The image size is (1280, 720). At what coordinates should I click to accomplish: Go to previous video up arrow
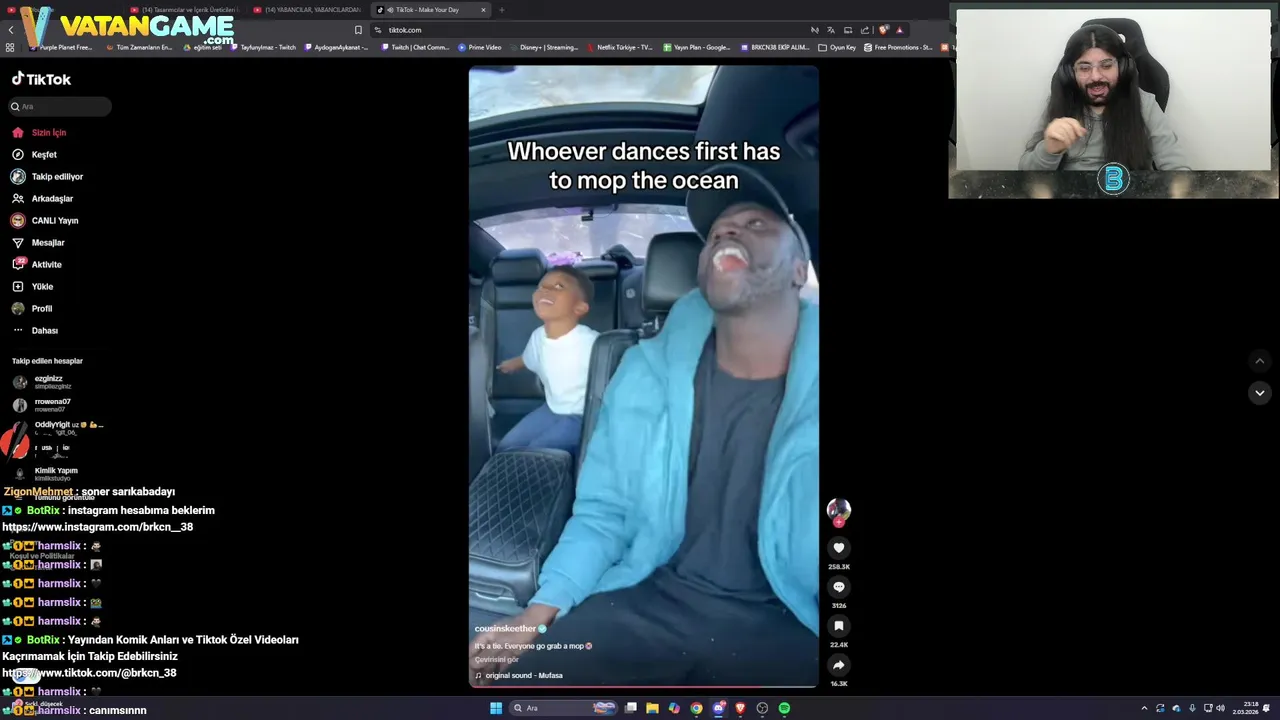pyautogui.click(x=1260, y=361)
